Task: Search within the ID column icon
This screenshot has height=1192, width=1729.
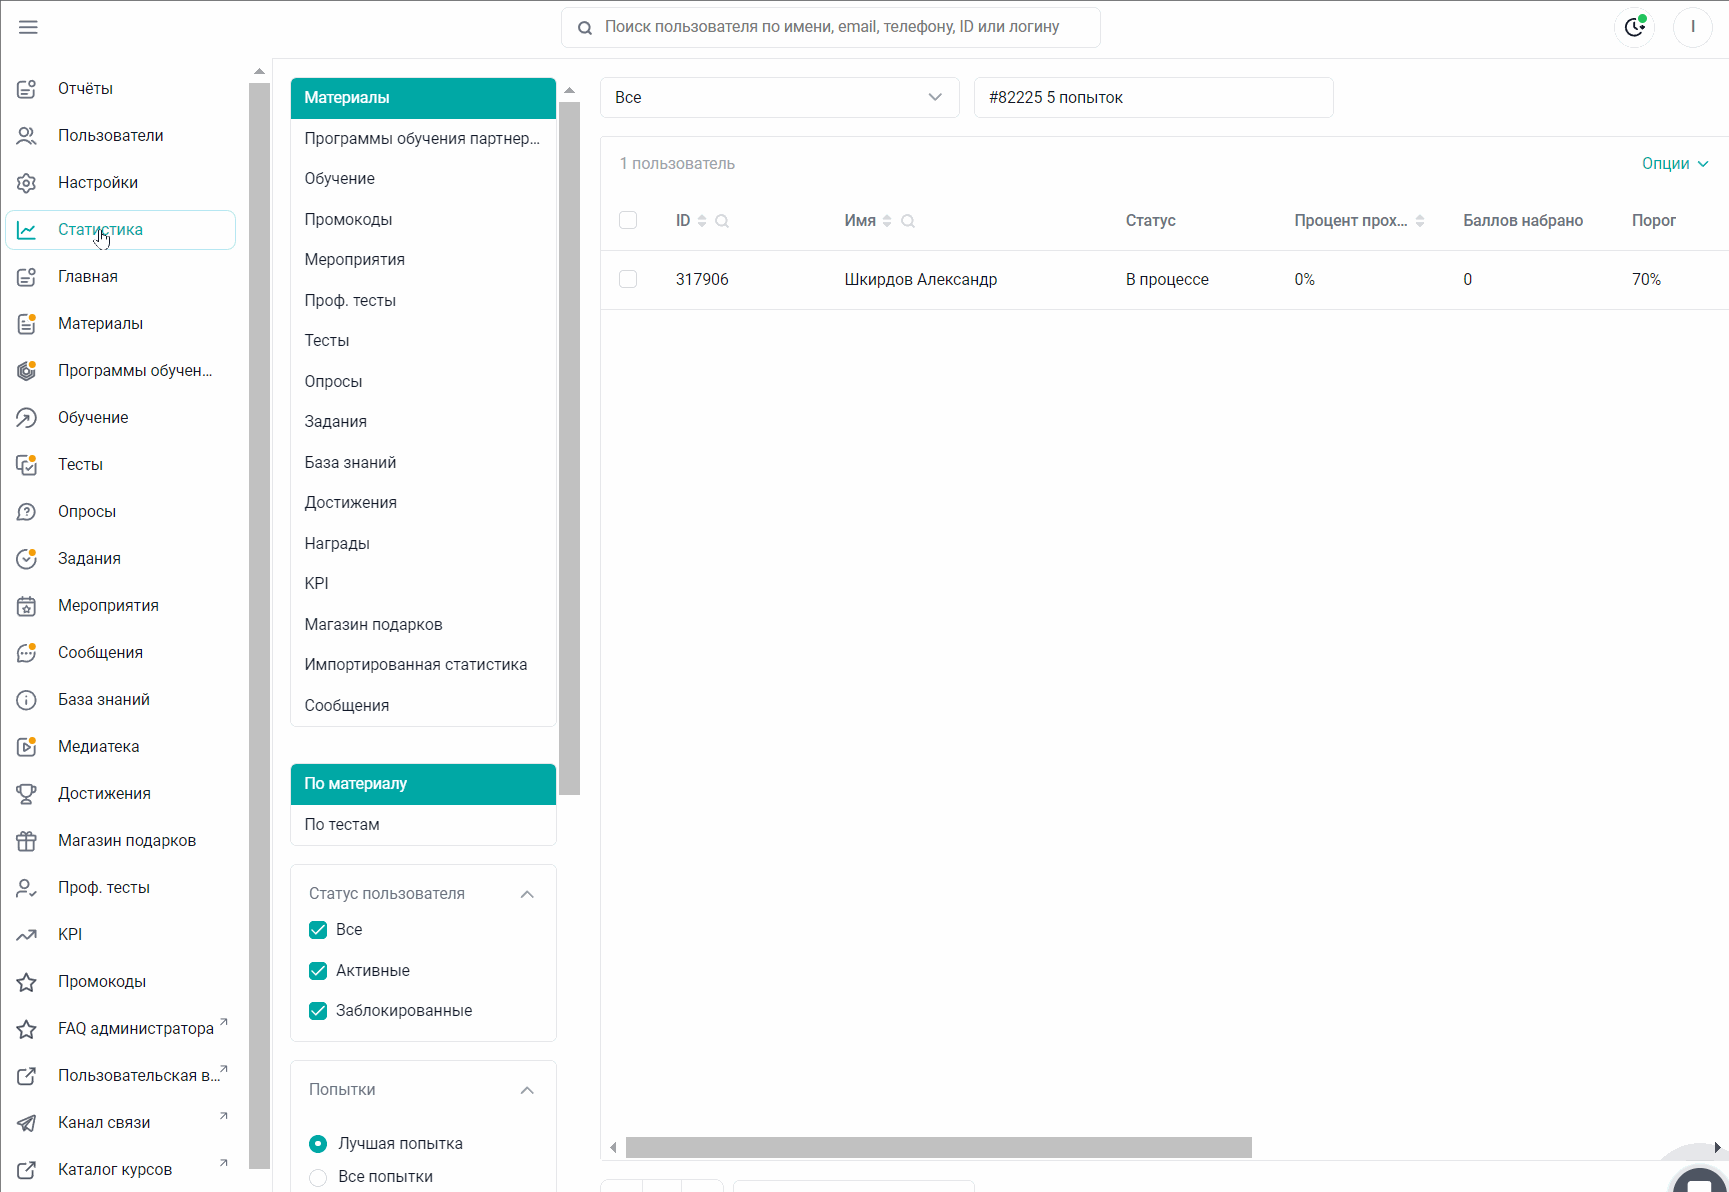Action: point(722,221)
